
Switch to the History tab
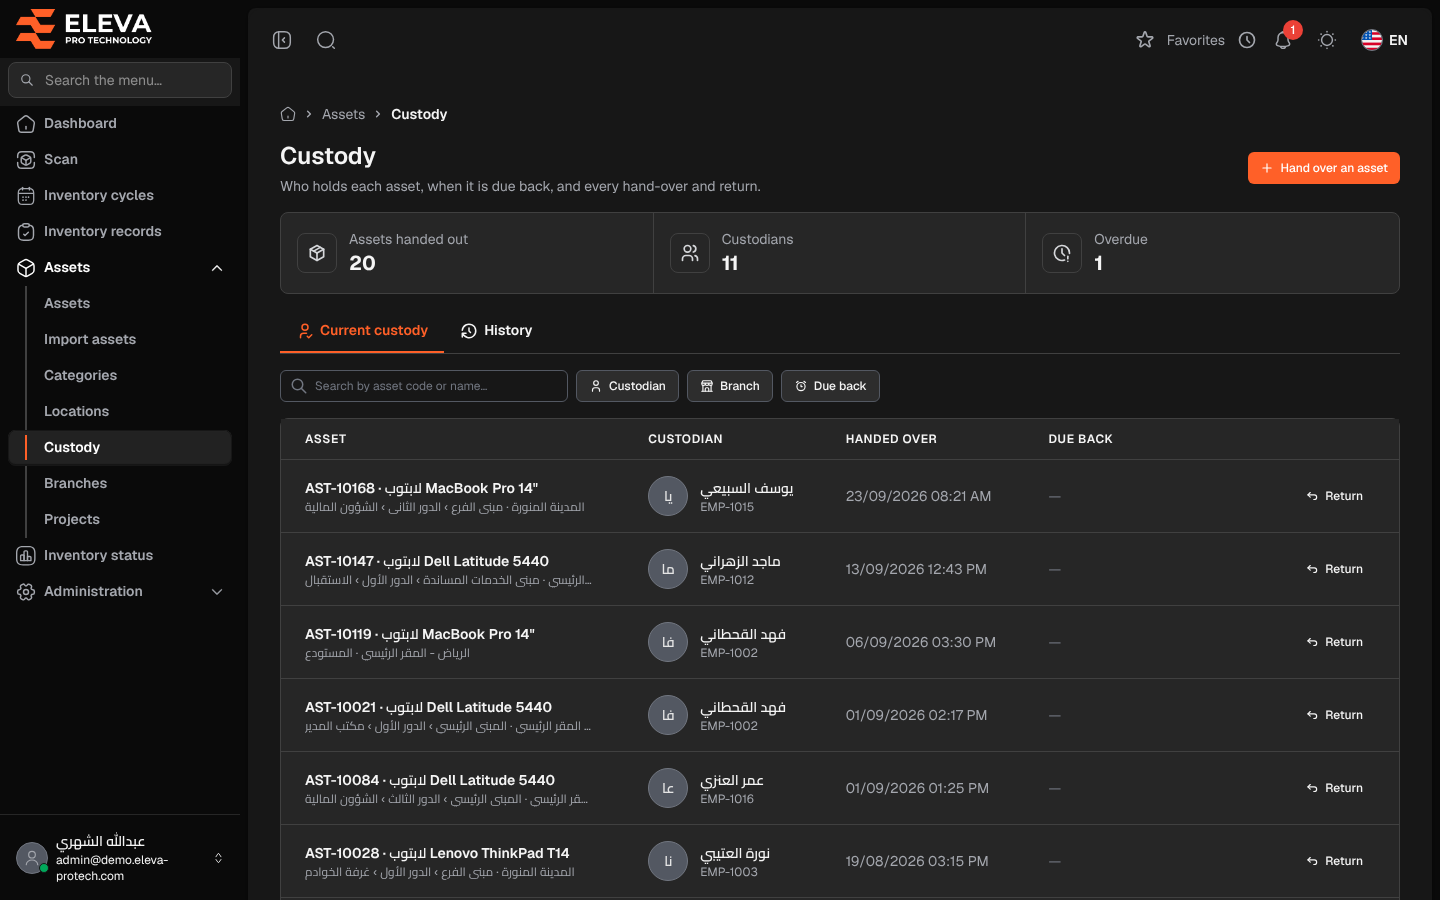point(496,330)
